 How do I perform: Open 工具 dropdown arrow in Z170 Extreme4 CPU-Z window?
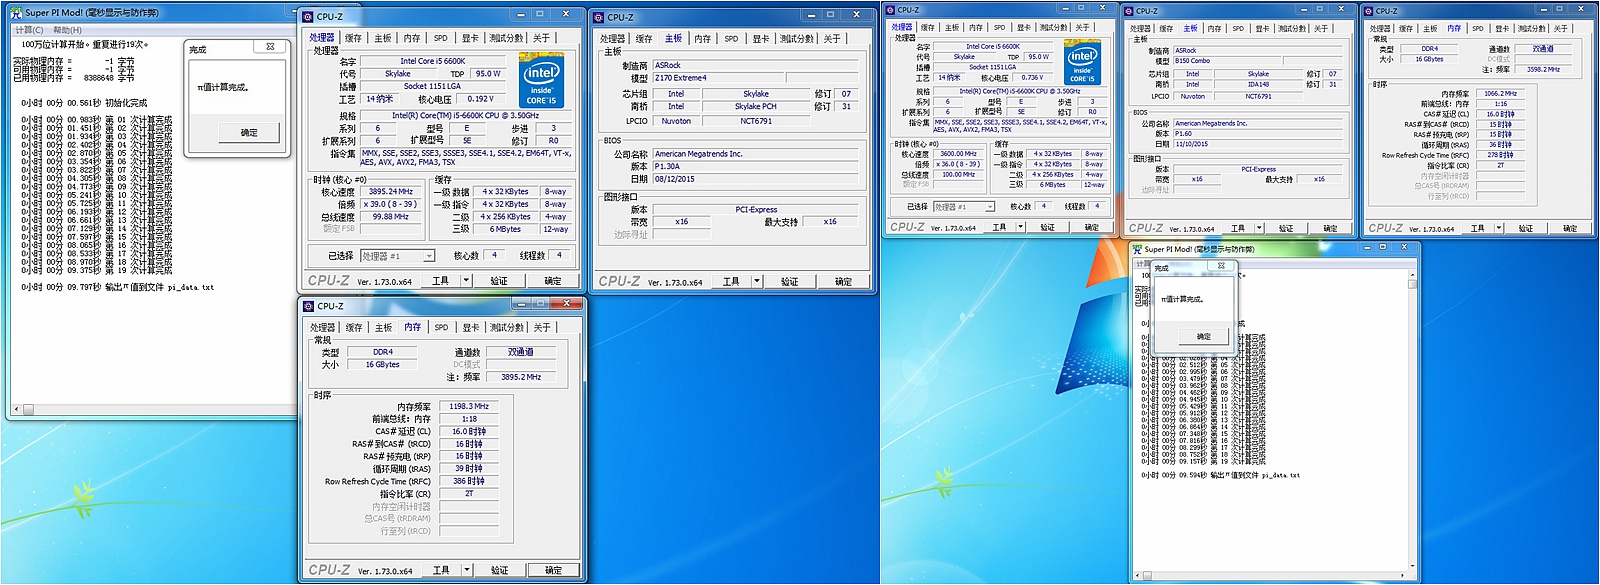pyautogui.click(x=757, y=282)
